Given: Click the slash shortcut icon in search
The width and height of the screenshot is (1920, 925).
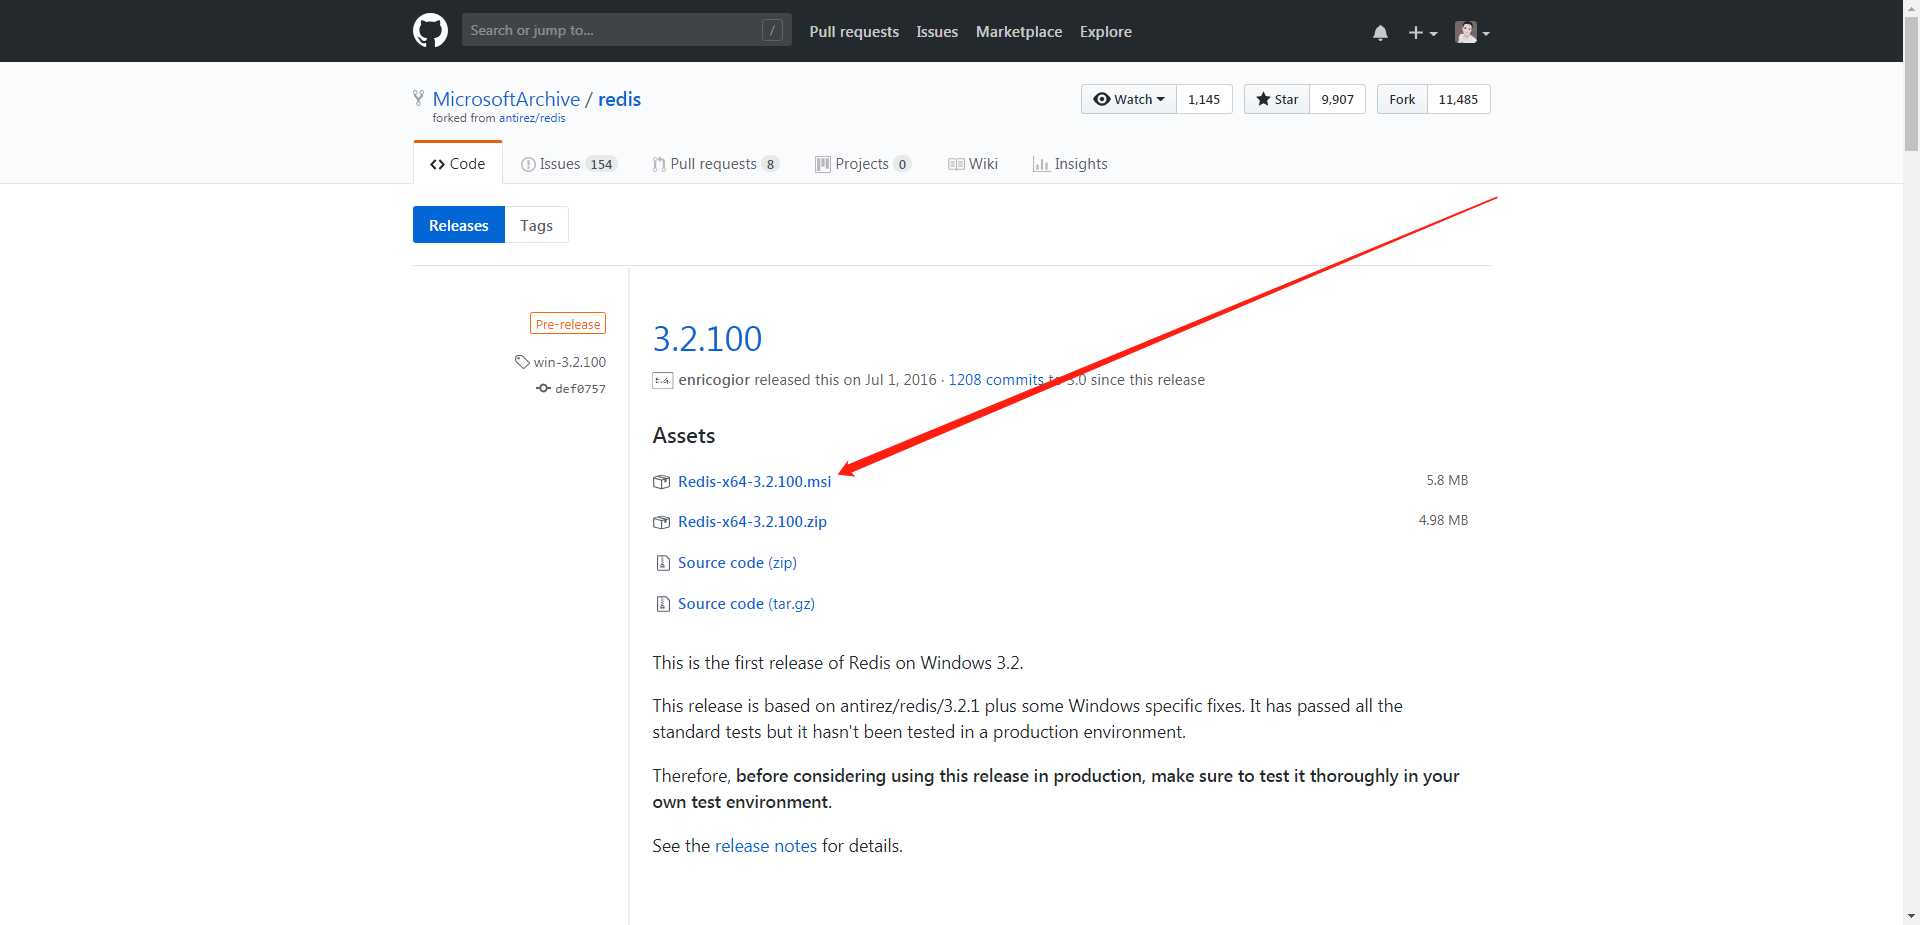Looking at the screenshot, I should (772, 30).
